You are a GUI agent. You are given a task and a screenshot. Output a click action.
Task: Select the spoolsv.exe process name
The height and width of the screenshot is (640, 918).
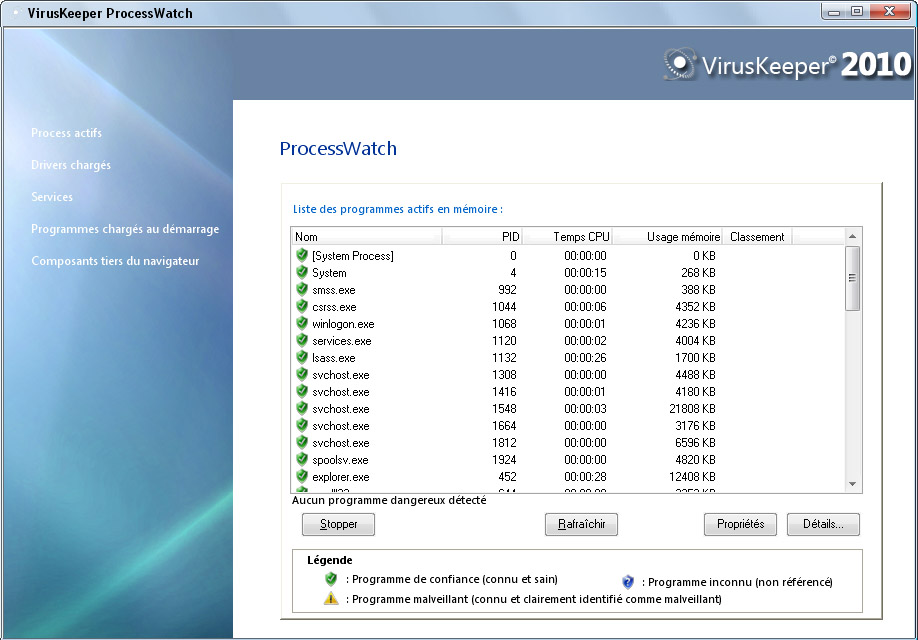point(340,460)
